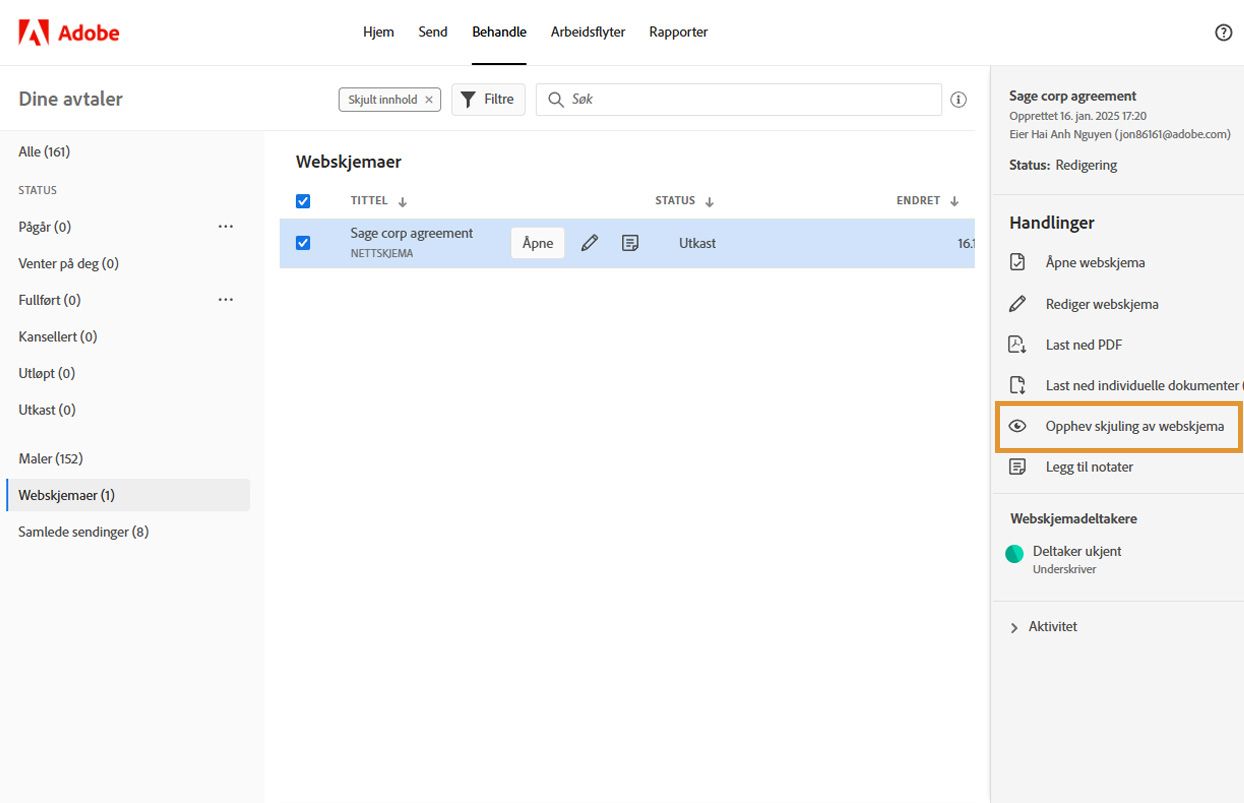1244x803 pixels.
Task: Click the Utkast status cell
Action: point(697,243)
